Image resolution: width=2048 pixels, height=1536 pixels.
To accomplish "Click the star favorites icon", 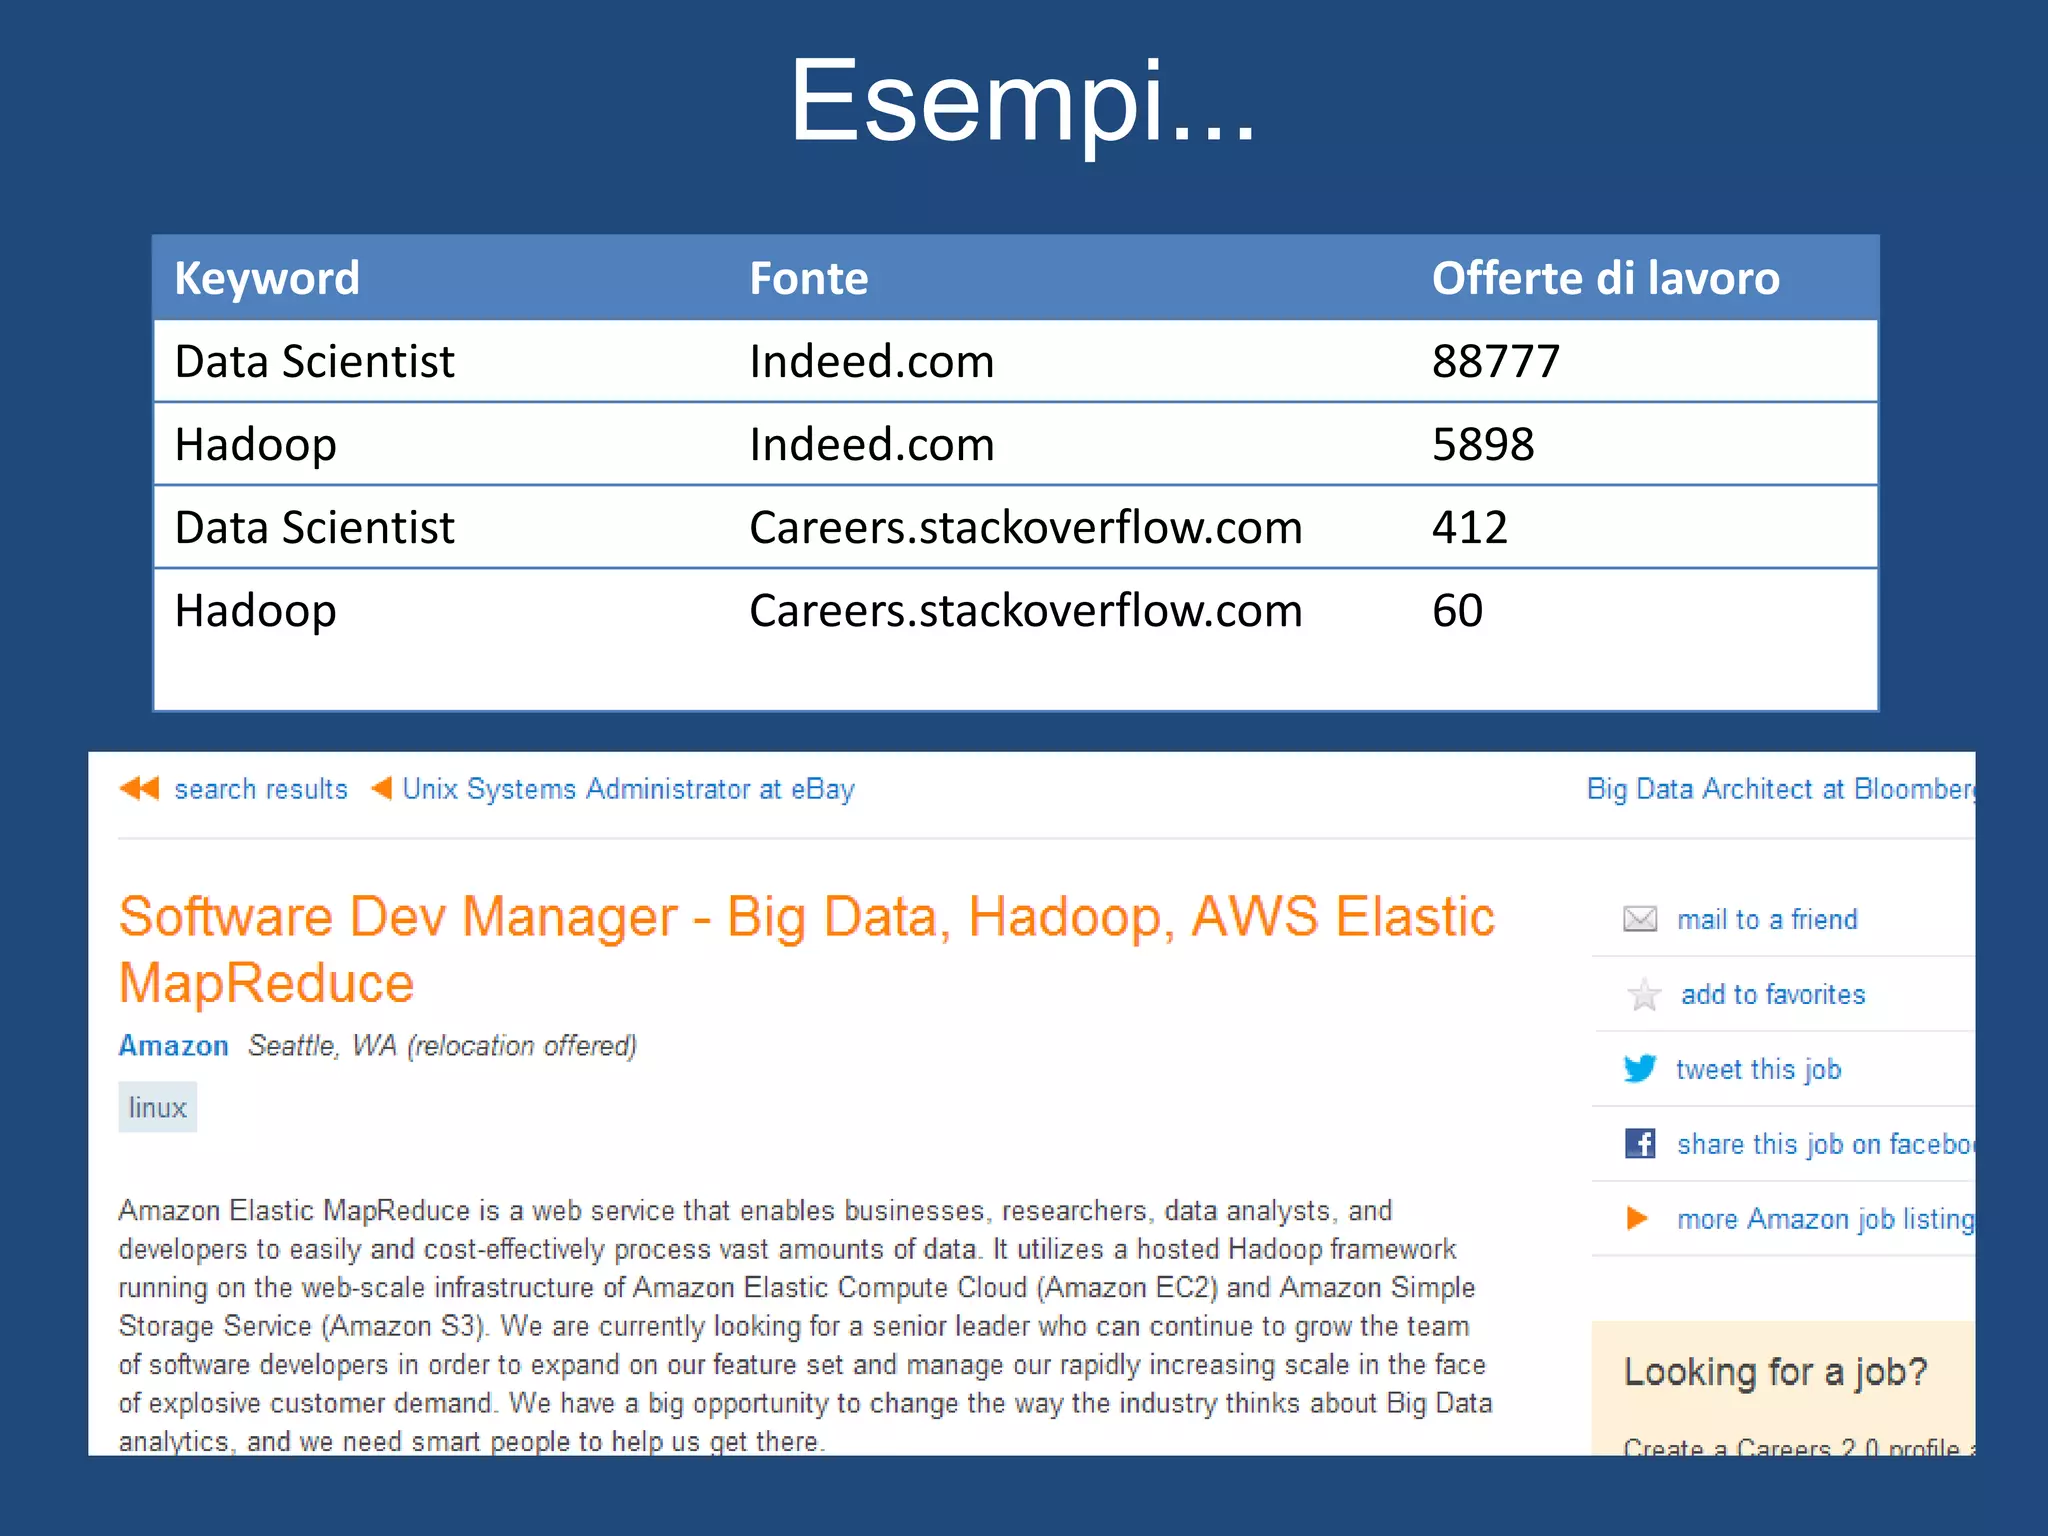I will click(1644, 994).
